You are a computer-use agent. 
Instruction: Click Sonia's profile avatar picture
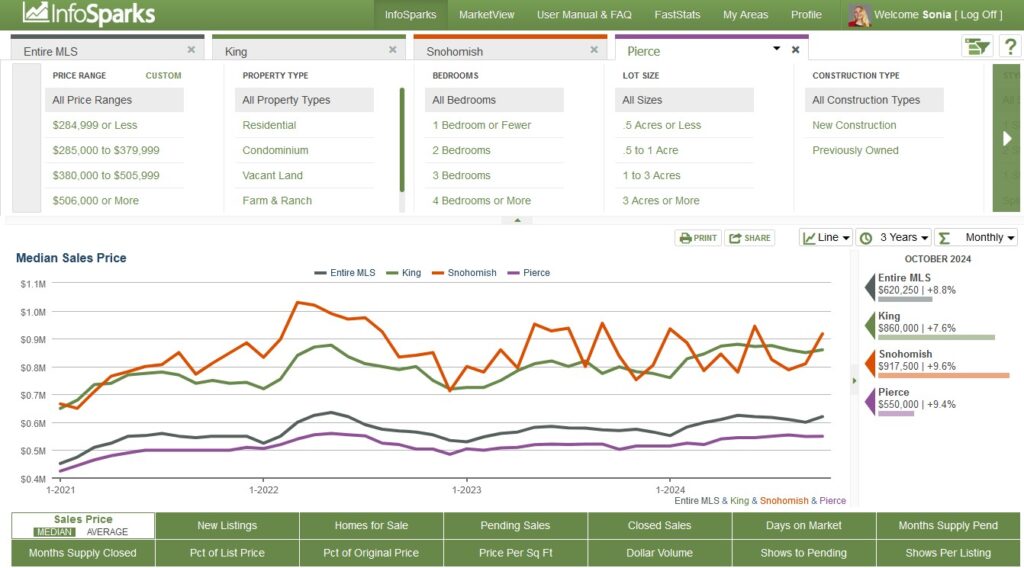pyautogui.click(x=858, y=15)
